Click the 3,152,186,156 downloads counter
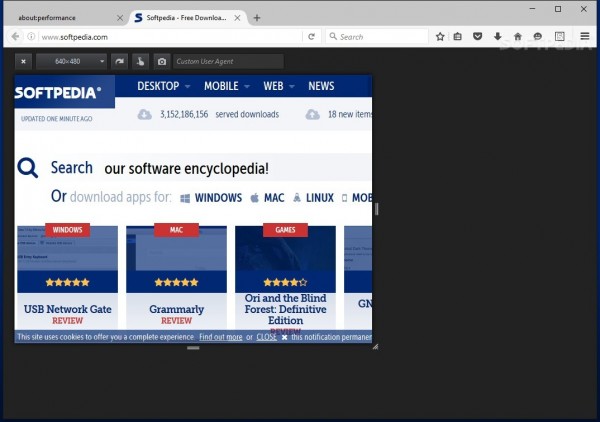Image resolution: width=600 pixels, height=422 pixels. (x=184, y=114)
